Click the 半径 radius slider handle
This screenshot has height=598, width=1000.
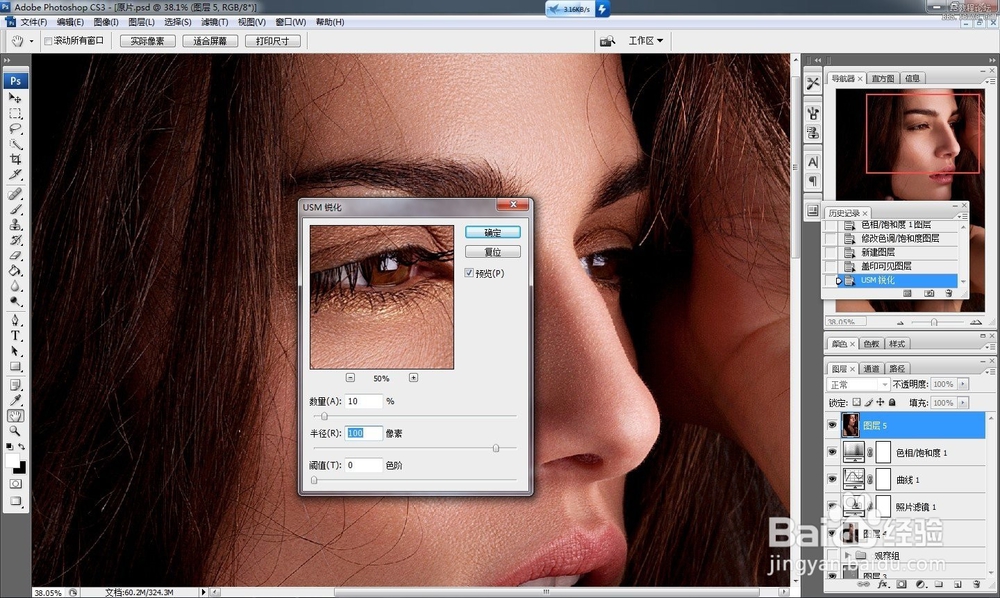[x=496, y=448]
